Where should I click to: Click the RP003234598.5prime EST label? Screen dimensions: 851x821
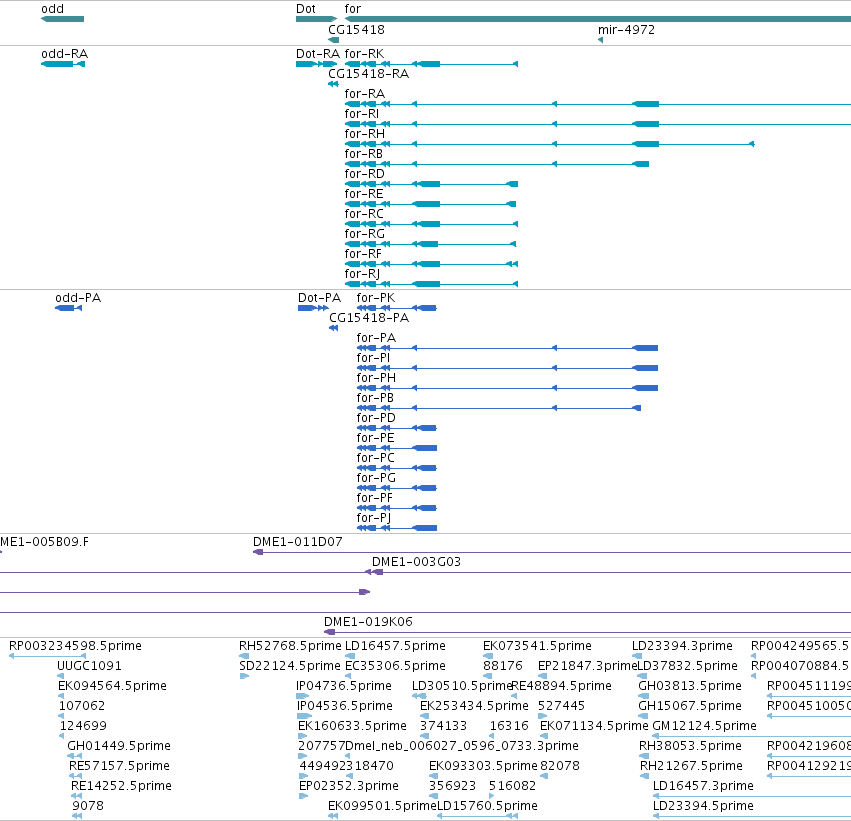(x=75, y=646)
